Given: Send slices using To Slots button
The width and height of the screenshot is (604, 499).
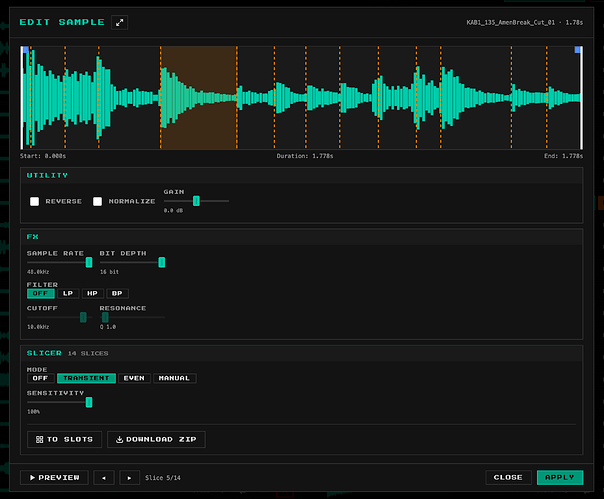Looking at the screenshot, I should (x=65, y=439).
